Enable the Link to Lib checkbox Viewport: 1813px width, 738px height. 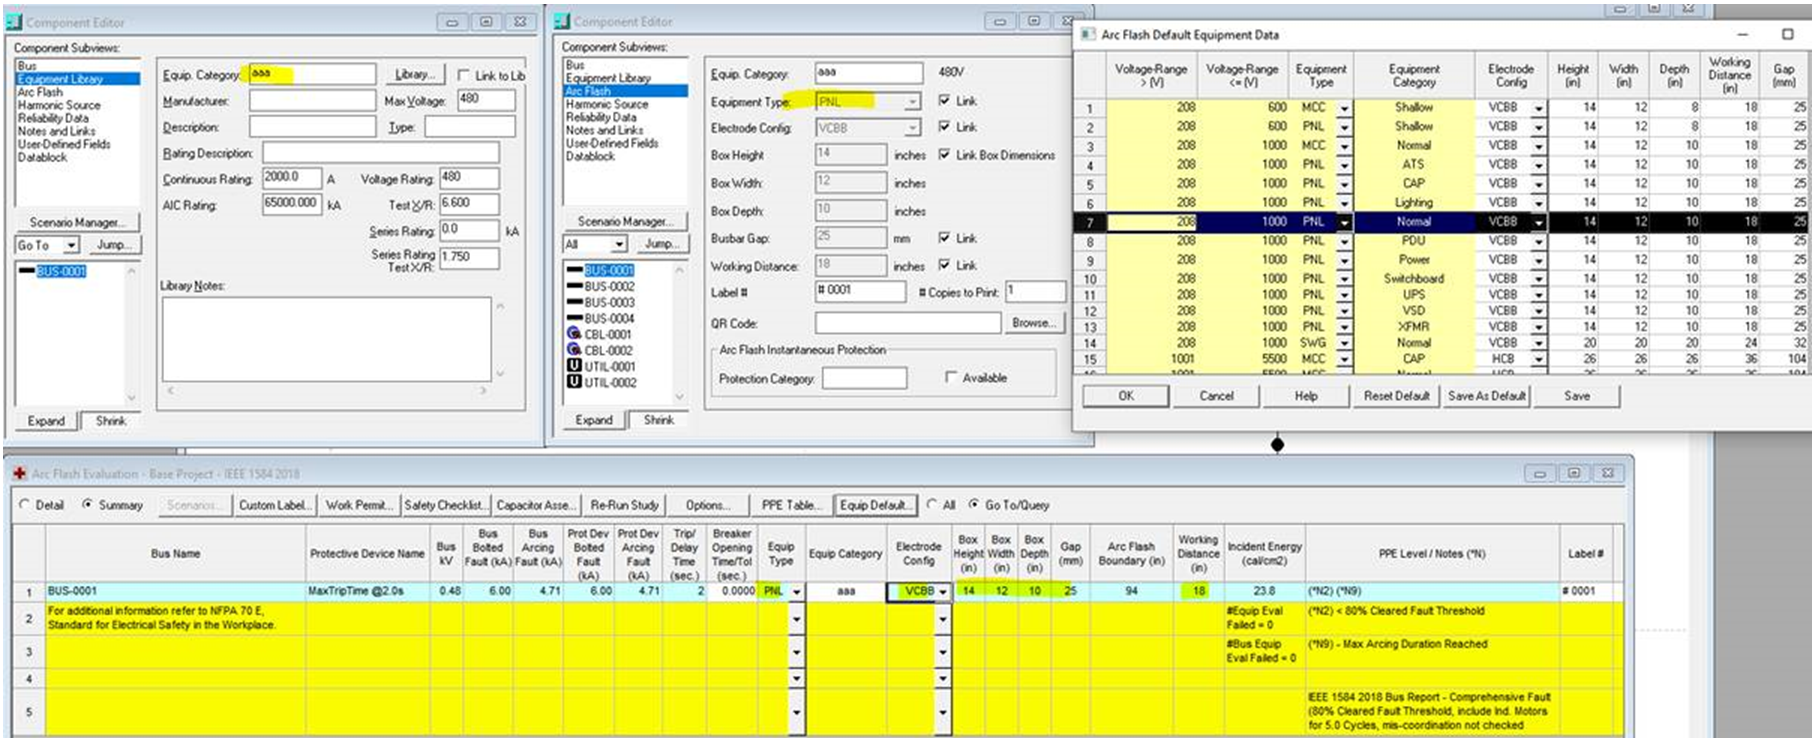[464, 76]
